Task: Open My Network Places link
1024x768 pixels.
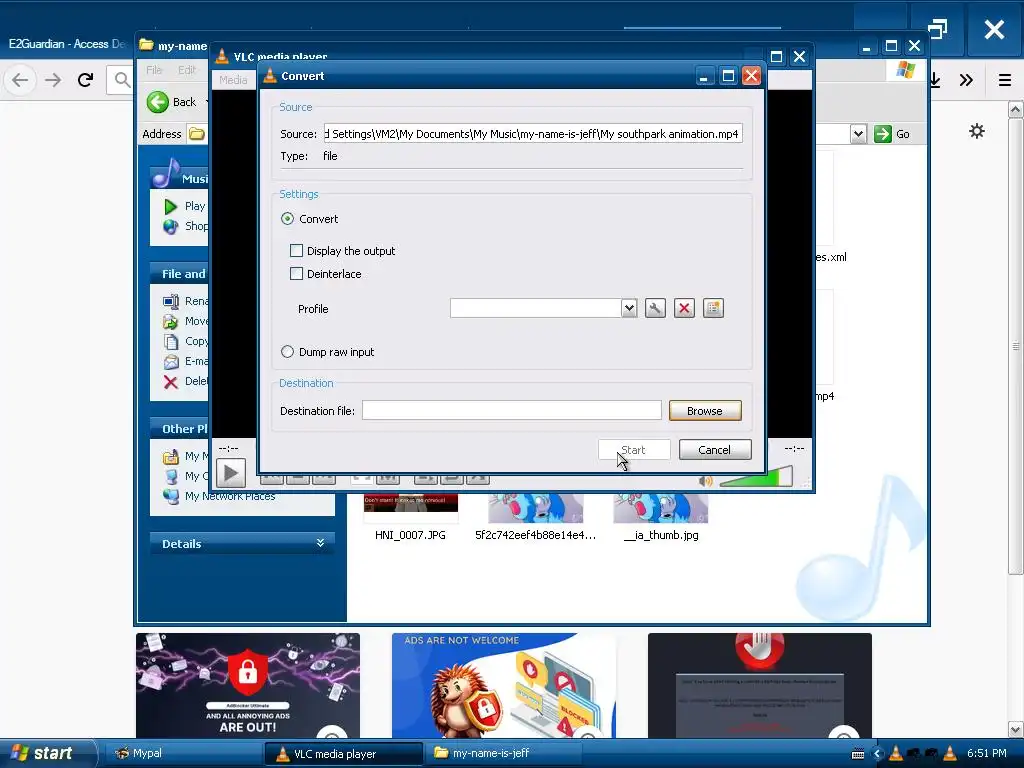Action: coord(230,496)
